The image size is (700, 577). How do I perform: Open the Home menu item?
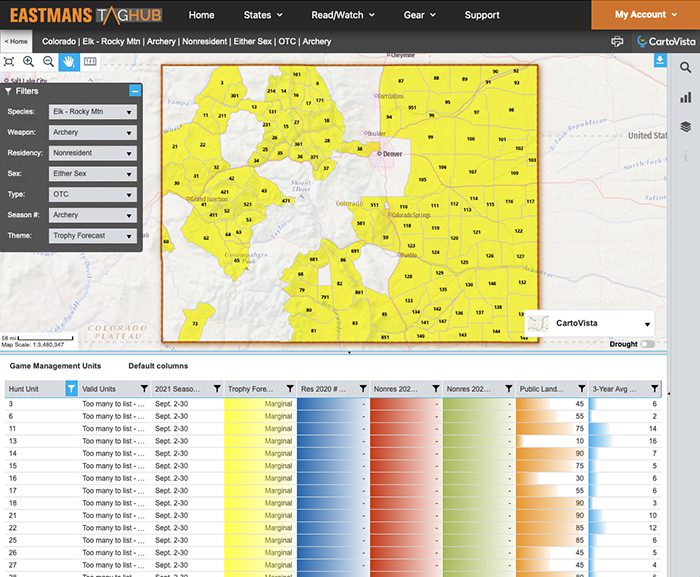[x=201, y=15]
